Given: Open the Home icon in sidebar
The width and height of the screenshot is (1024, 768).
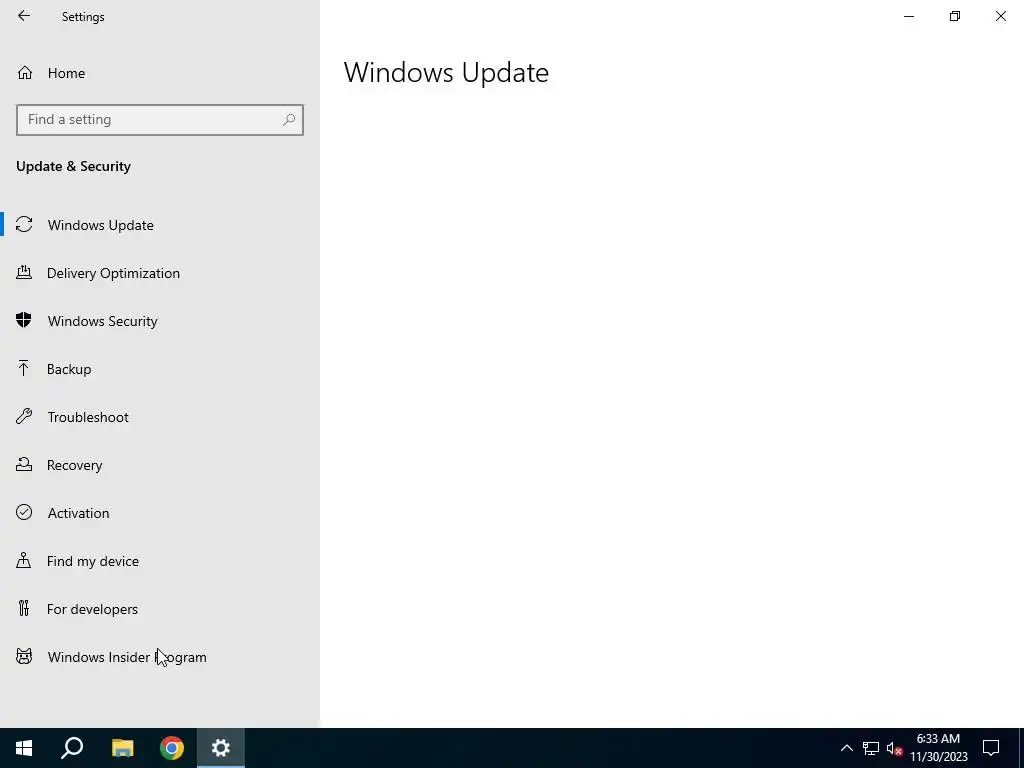Looking at the screenshot, I should (x=25, y=72).
